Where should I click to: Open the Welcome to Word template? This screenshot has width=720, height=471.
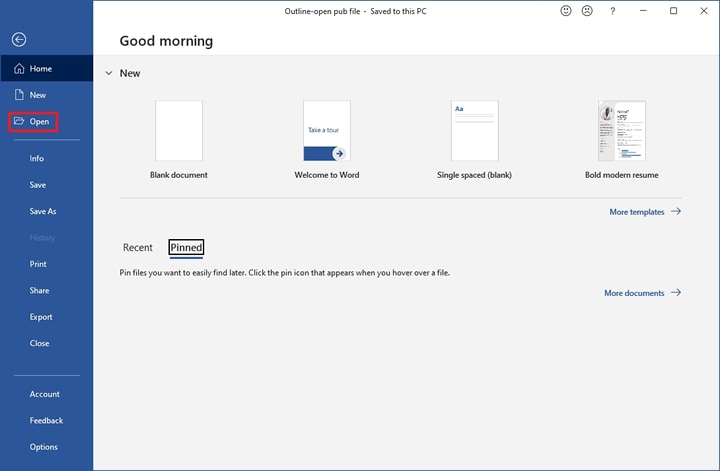[x=327, y=131]
